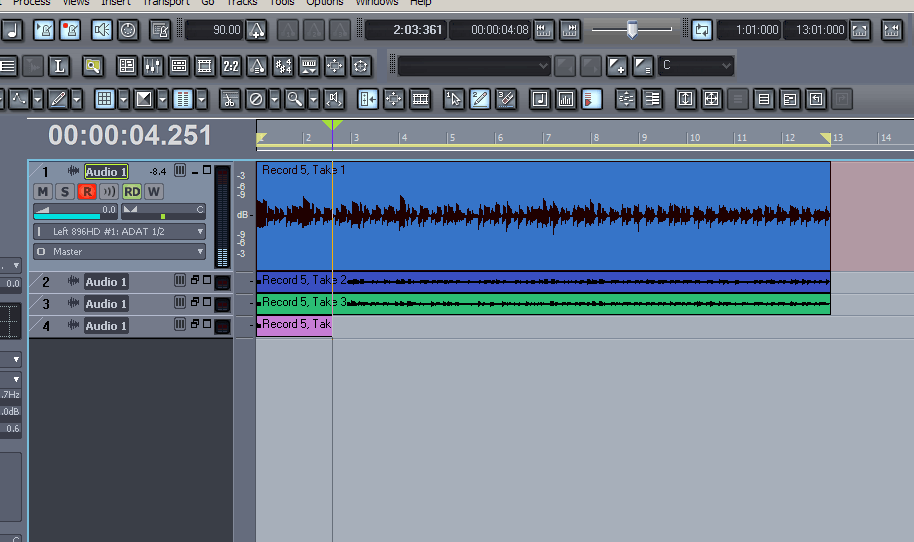Open the Lyrics view L icon

point(59,67)
